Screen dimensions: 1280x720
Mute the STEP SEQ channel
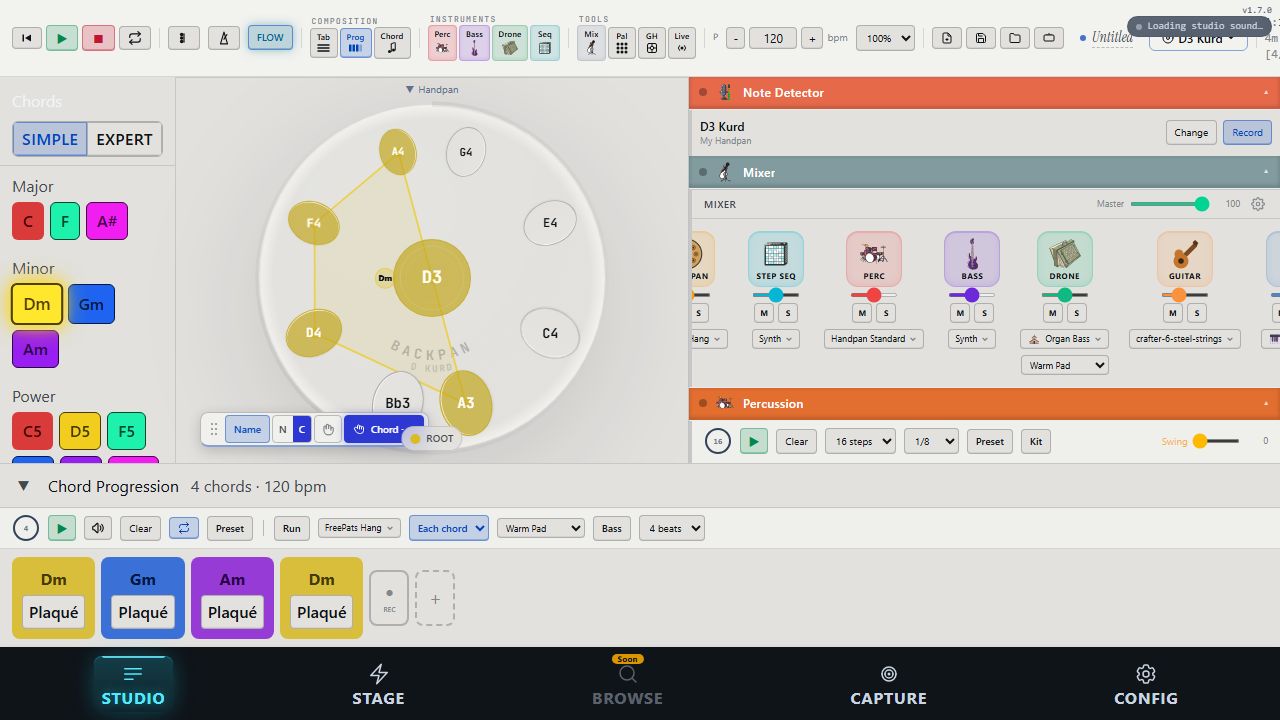pyautogui.click(x=765, y=313)
